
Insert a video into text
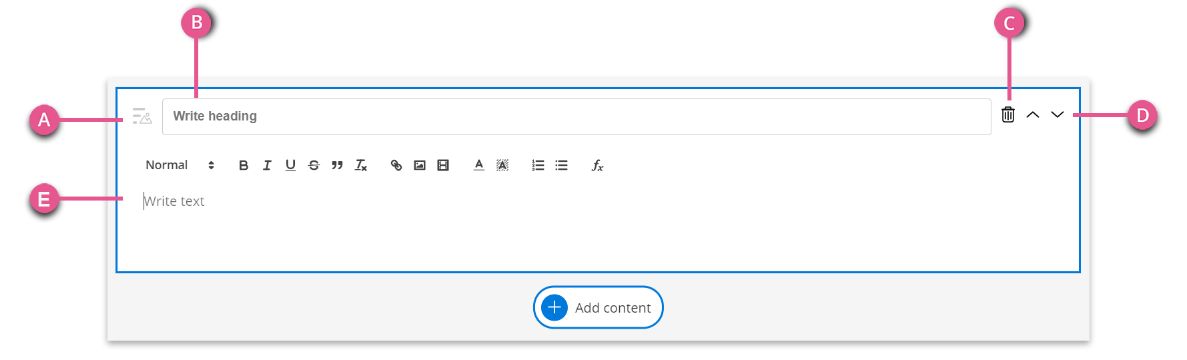[x=443, y=165]
